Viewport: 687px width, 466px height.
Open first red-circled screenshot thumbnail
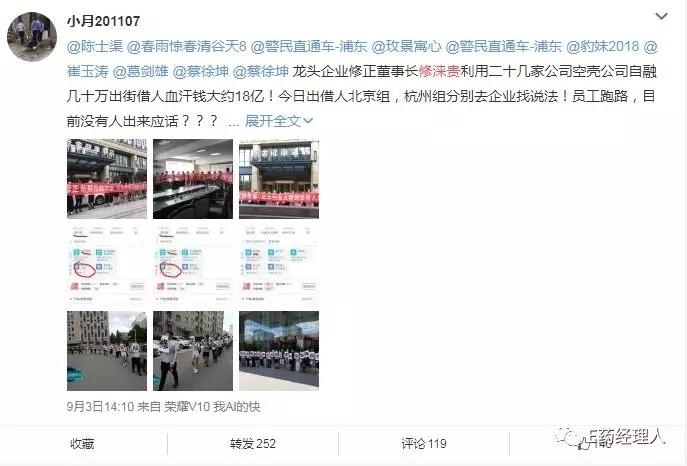(x=107, y=265)
